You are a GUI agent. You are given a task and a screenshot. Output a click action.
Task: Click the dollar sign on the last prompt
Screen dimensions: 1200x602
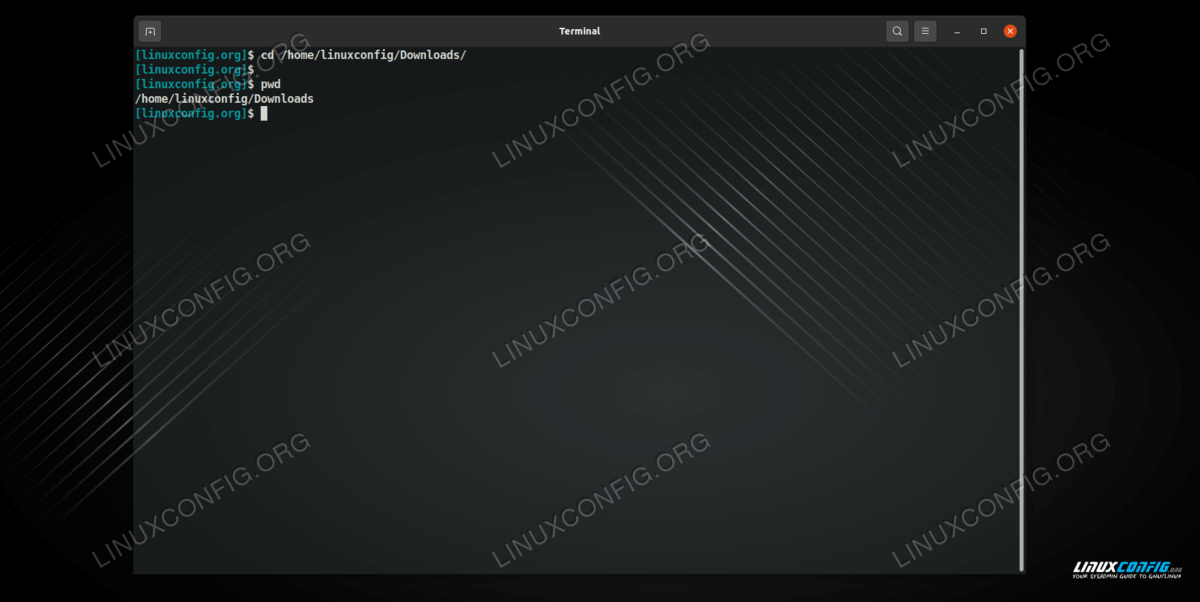pyautogui.click(x=250, y=114)
